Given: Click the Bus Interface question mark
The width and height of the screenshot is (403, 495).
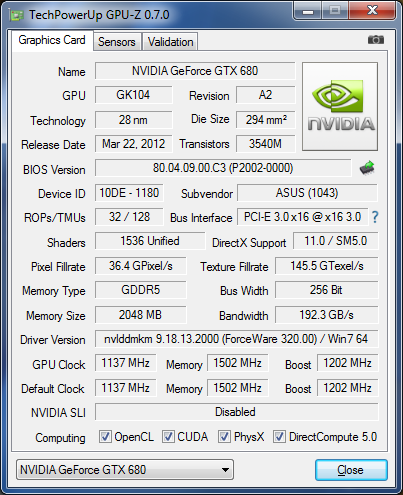Looking at the screenshot, I should point(375,217).
